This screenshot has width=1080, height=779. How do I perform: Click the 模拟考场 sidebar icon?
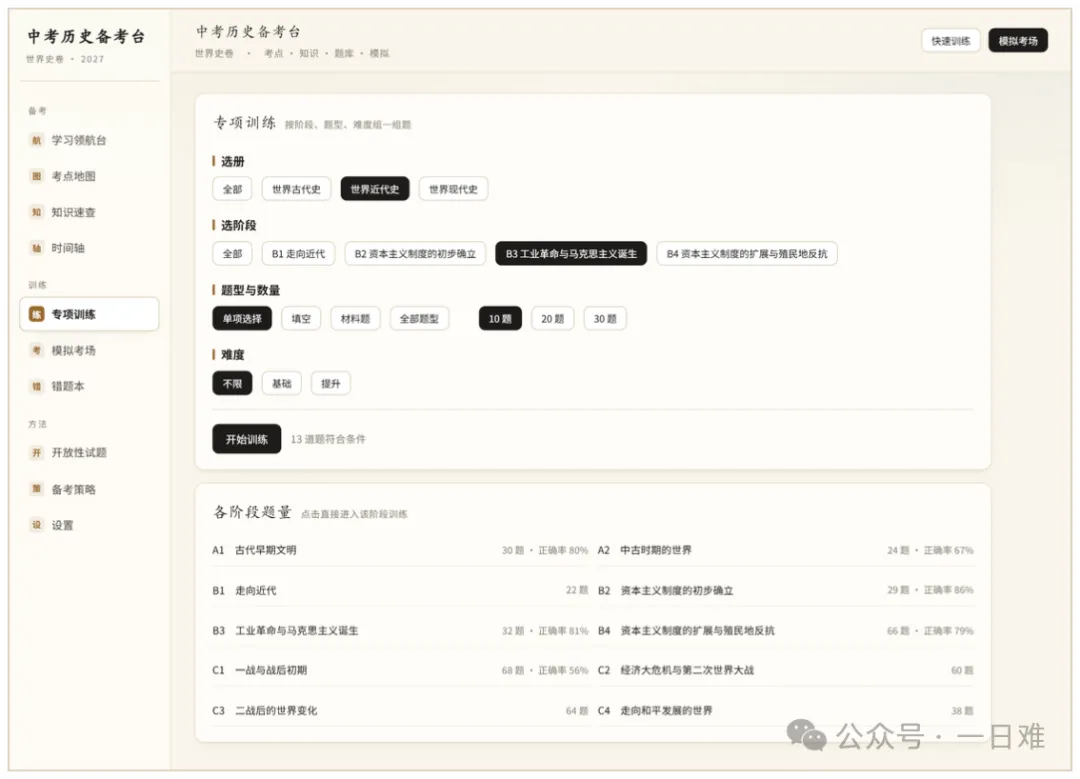[x=37, y=351]
